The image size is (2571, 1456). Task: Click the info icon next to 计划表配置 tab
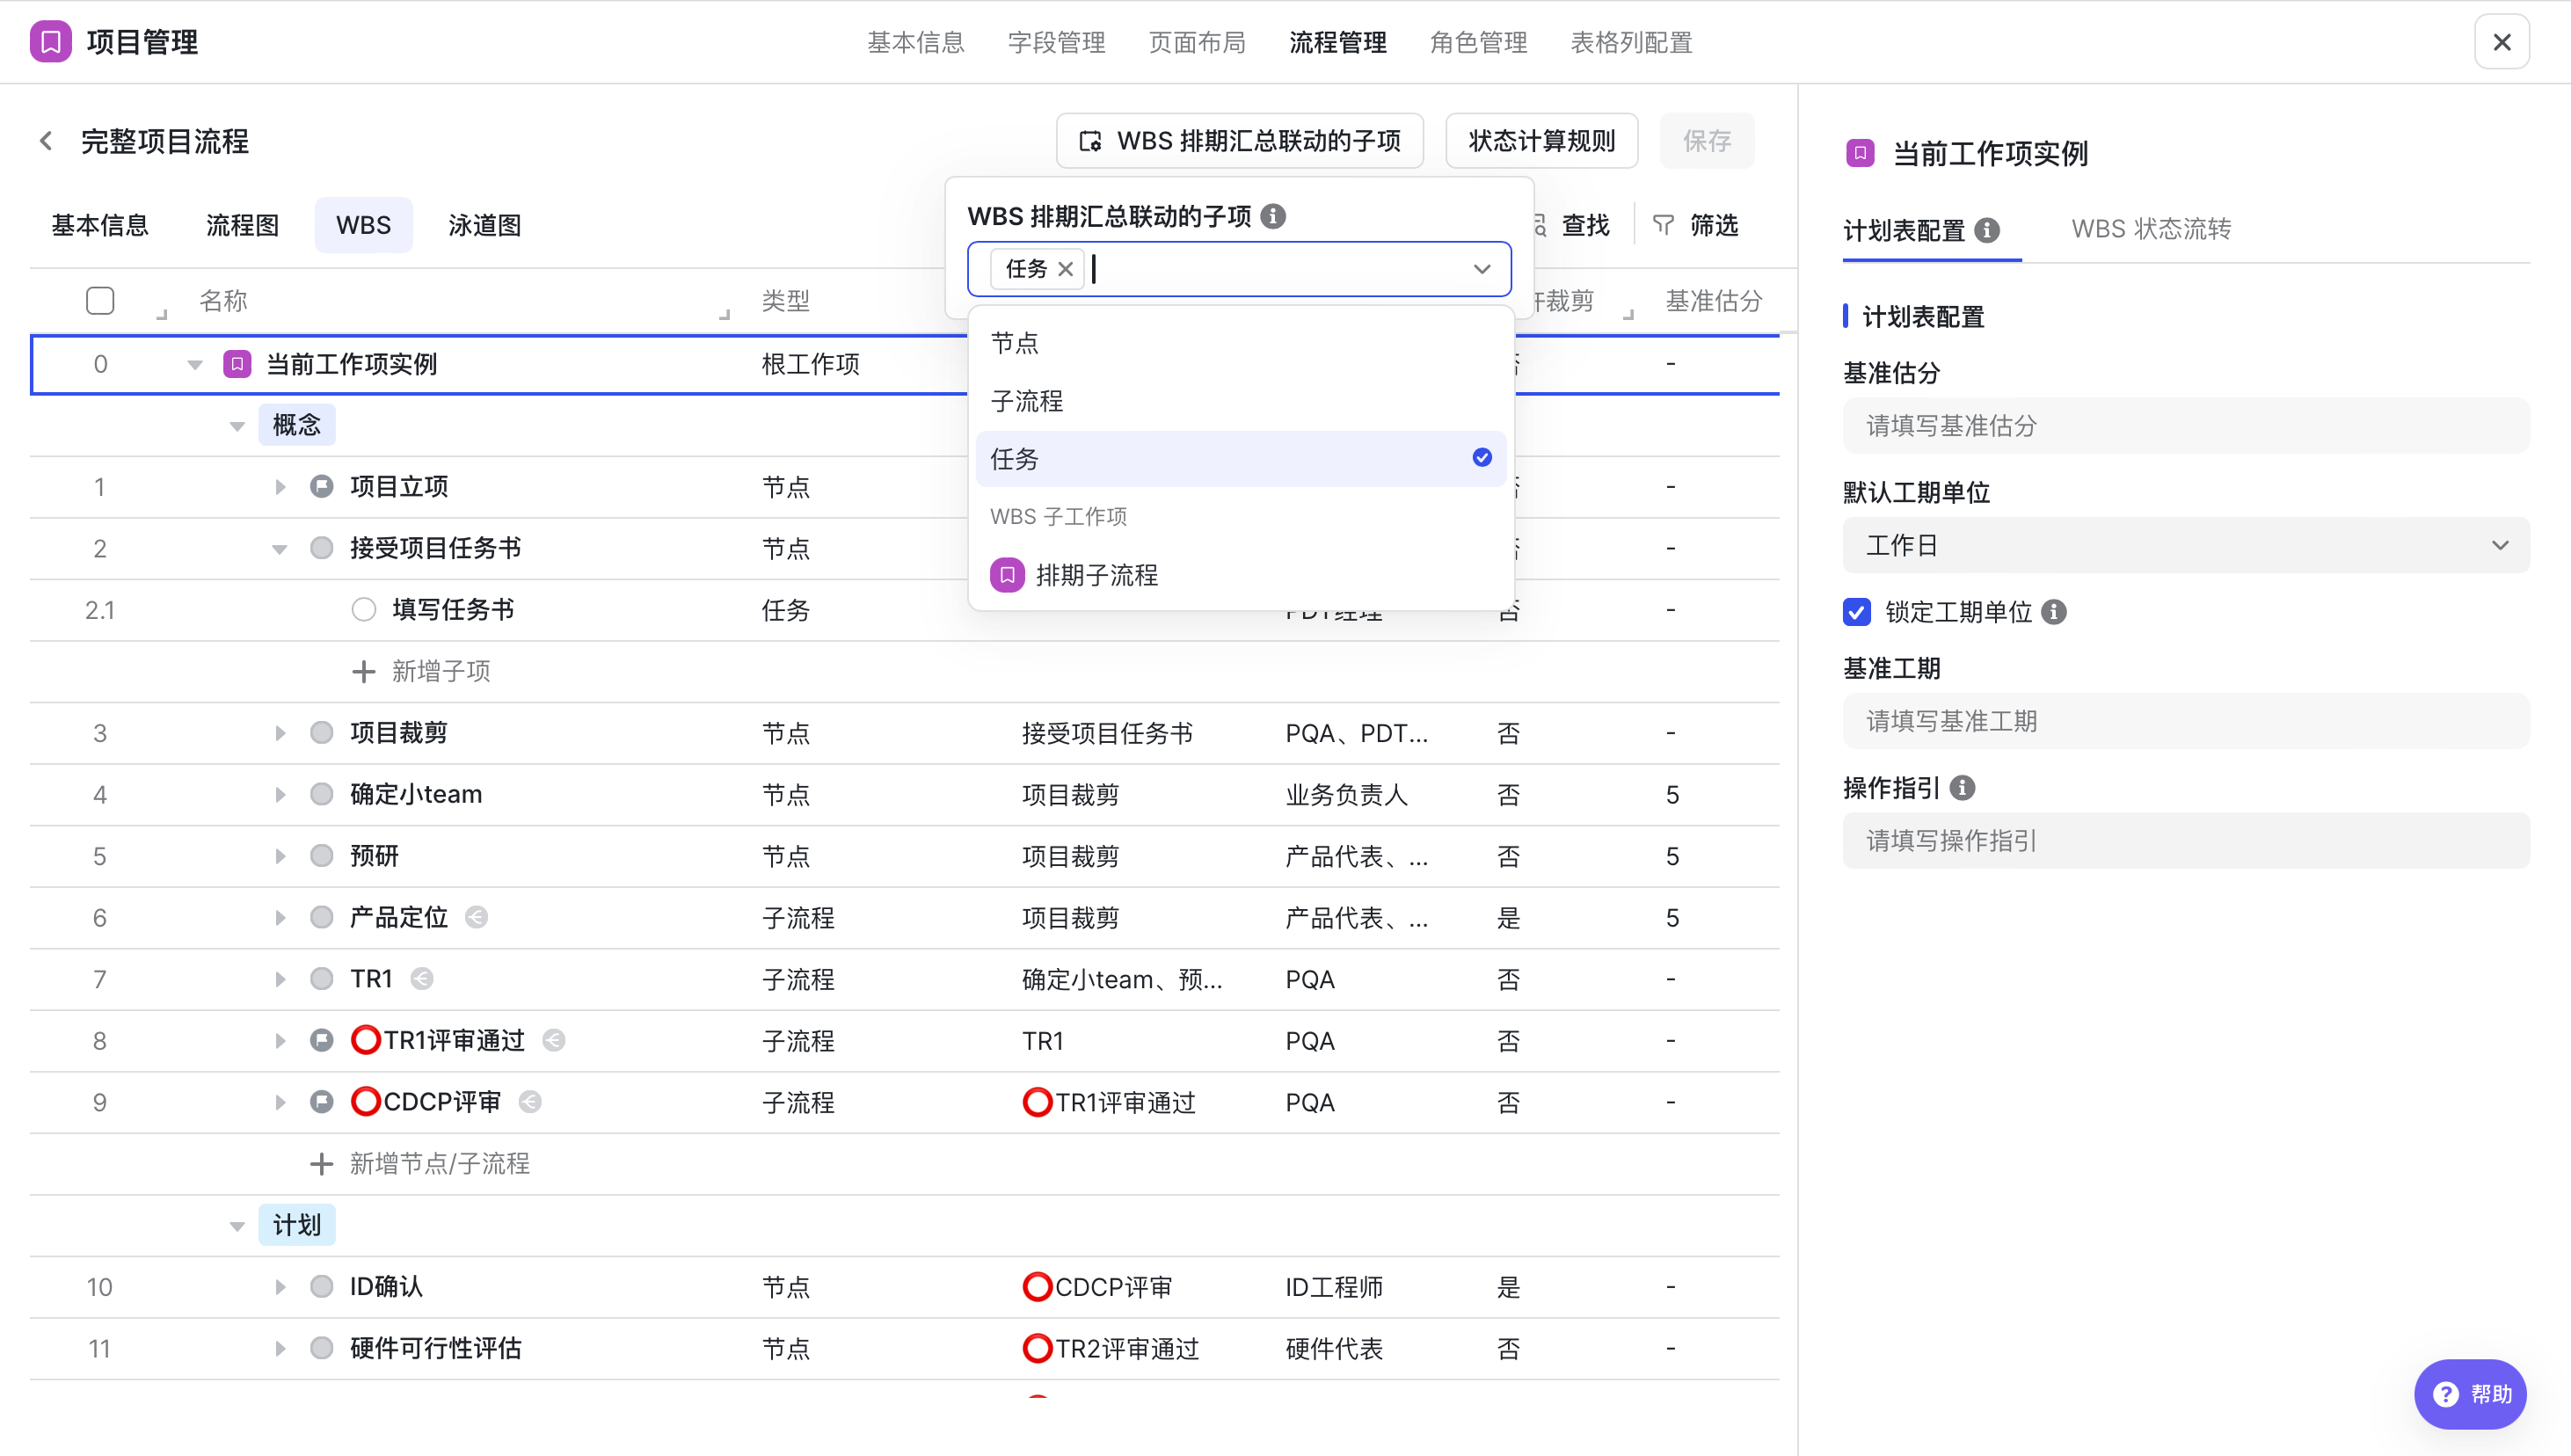coord(1988,230)
